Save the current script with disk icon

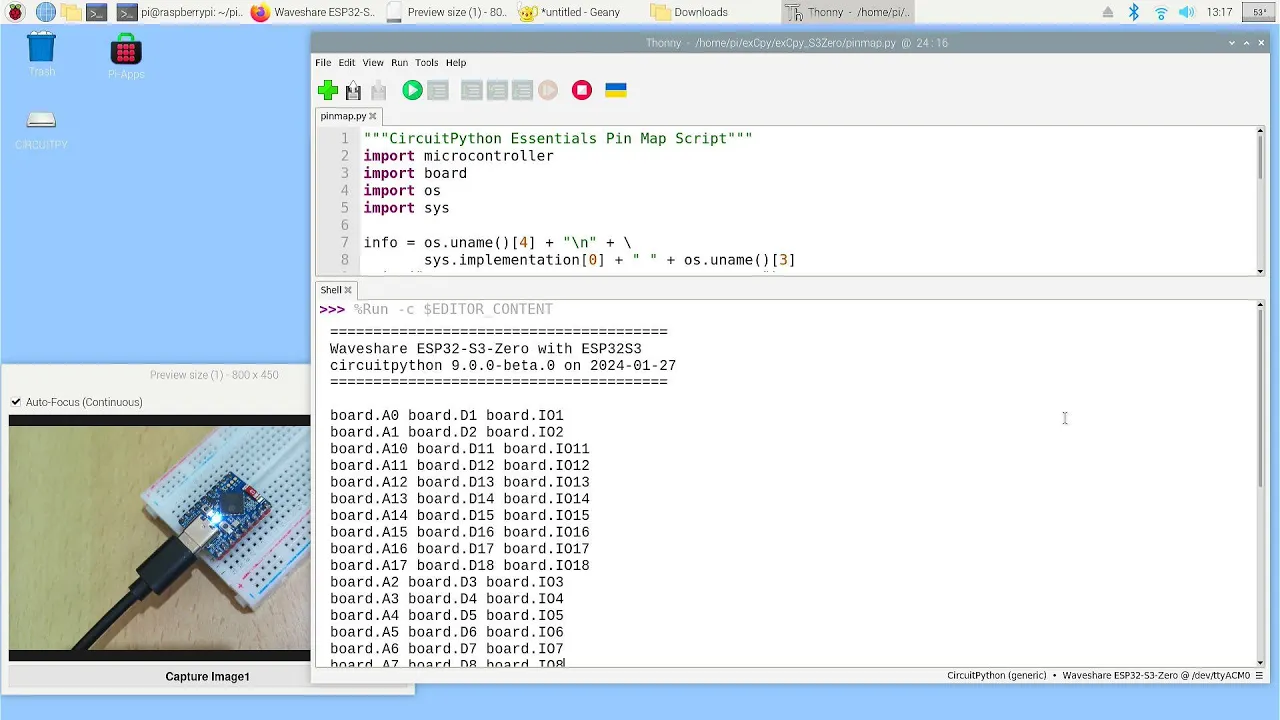tap(378, 91)
